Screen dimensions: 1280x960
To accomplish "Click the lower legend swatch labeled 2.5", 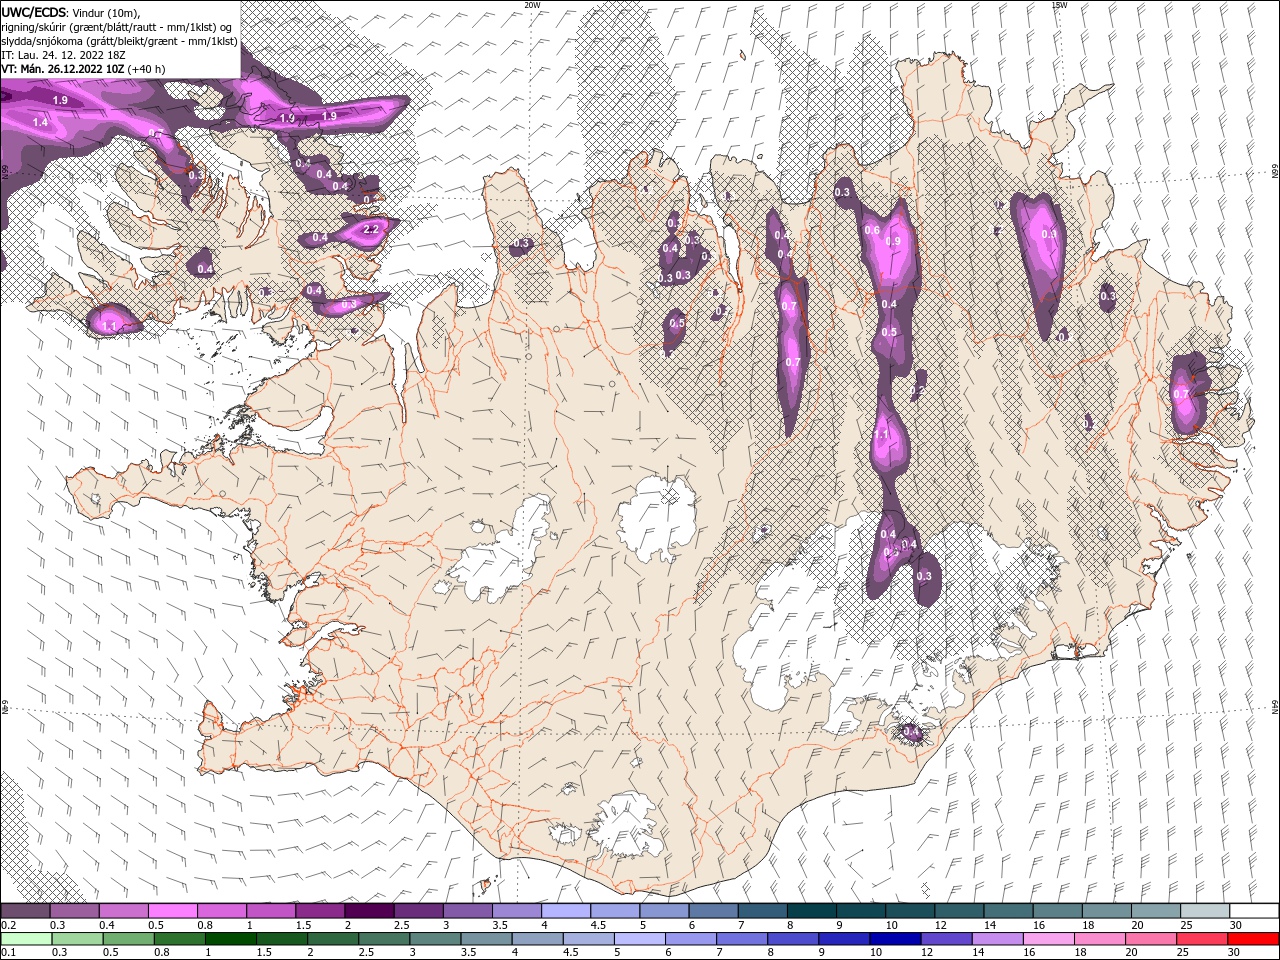I will pos(384,939).
